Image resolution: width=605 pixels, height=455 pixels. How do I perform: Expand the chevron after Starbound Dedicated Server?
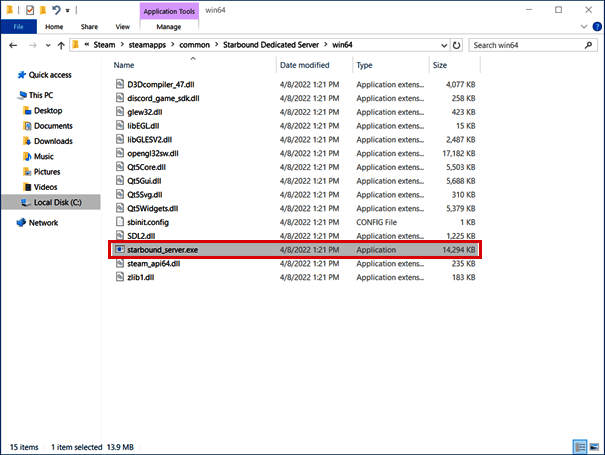point(326,45)
